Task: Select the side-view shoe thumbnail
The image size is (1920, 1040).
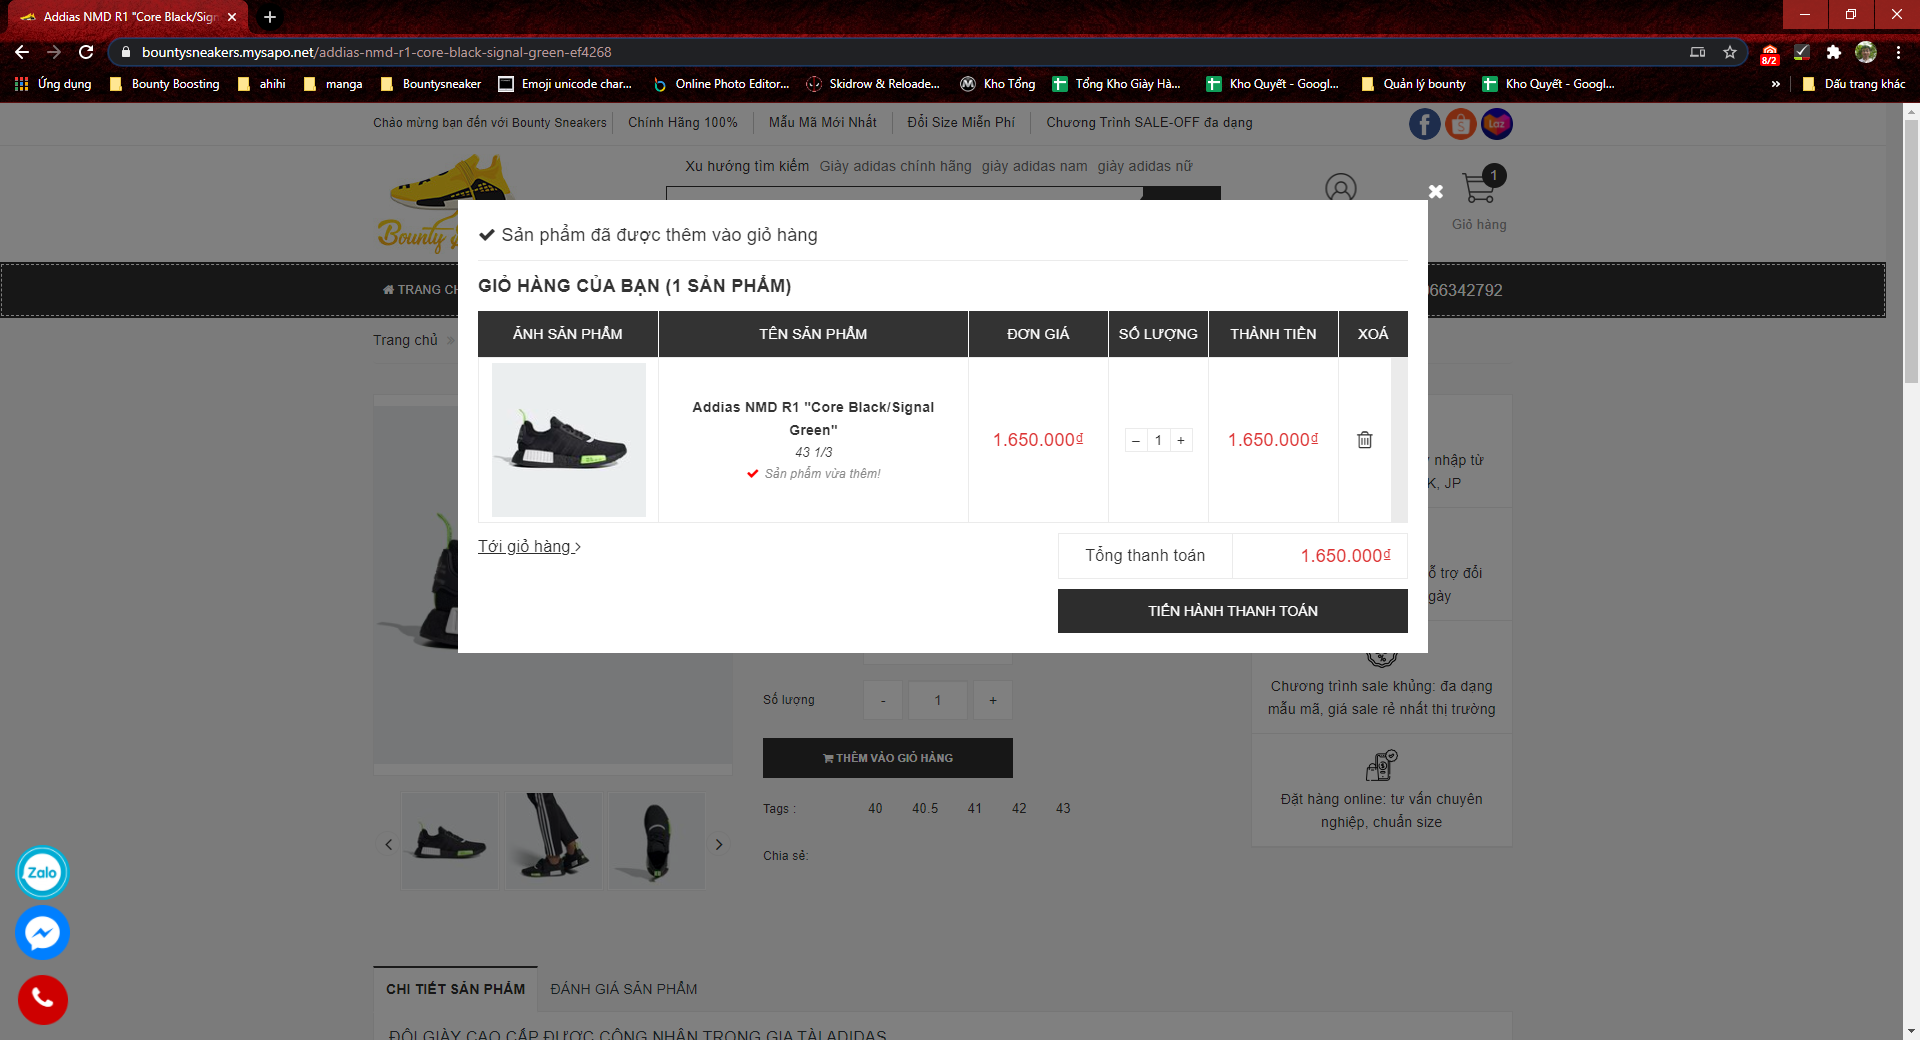Action: click(450, 841)
